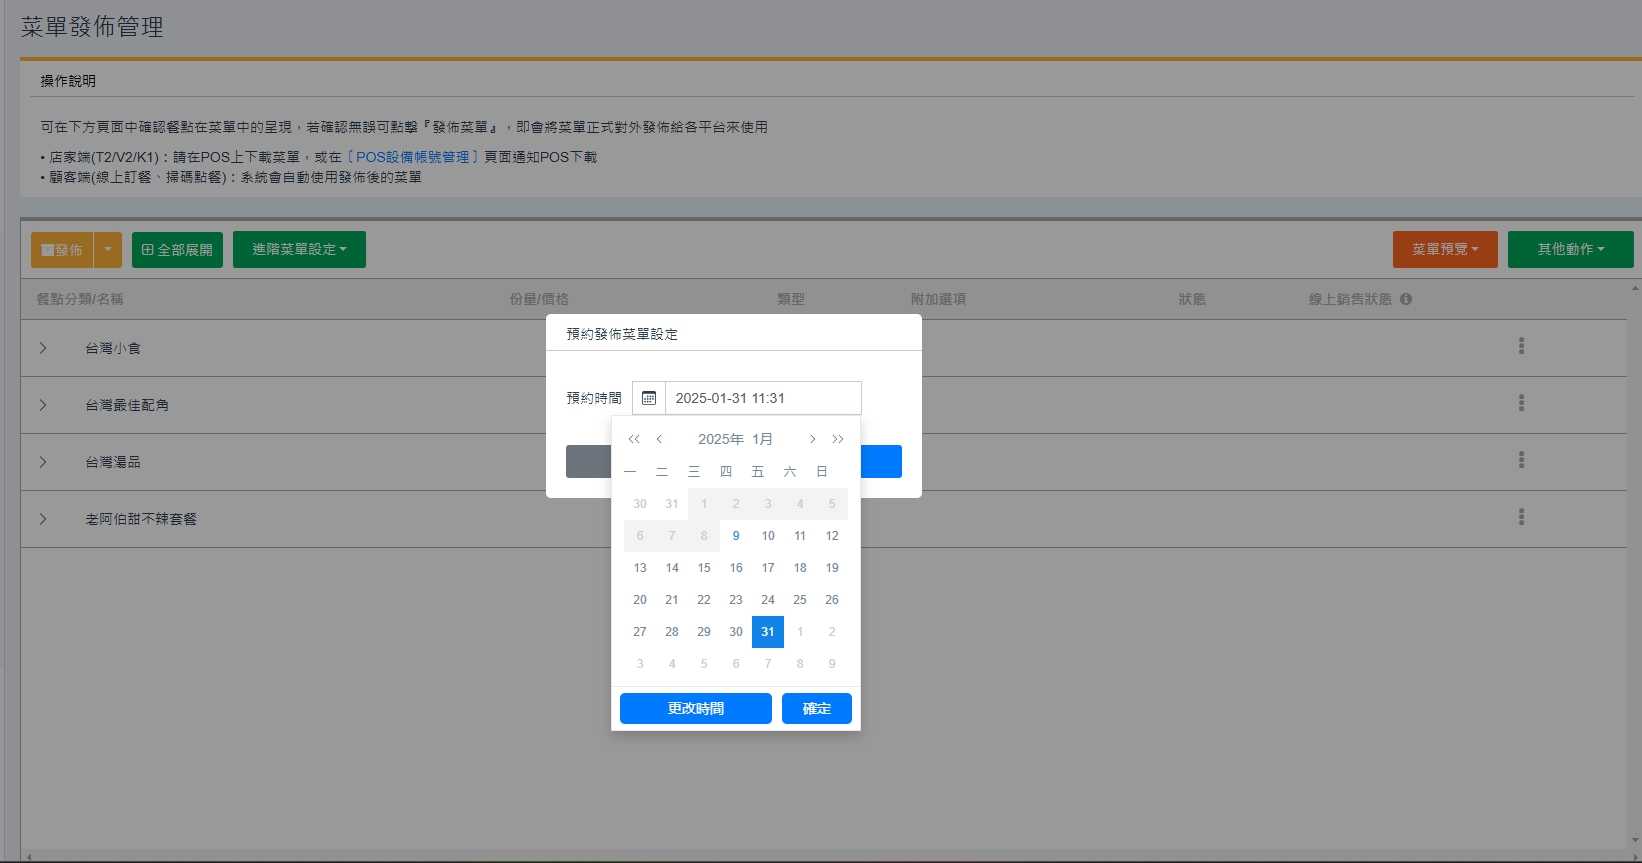Open the POS設備帳號管理 link
This screenshot has width=1642, height=863.
point(413,157)
